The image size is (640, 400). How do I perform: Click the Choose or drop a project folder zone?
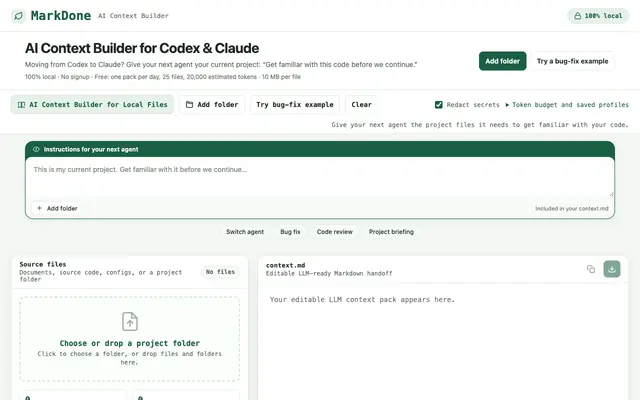(130, 339)
